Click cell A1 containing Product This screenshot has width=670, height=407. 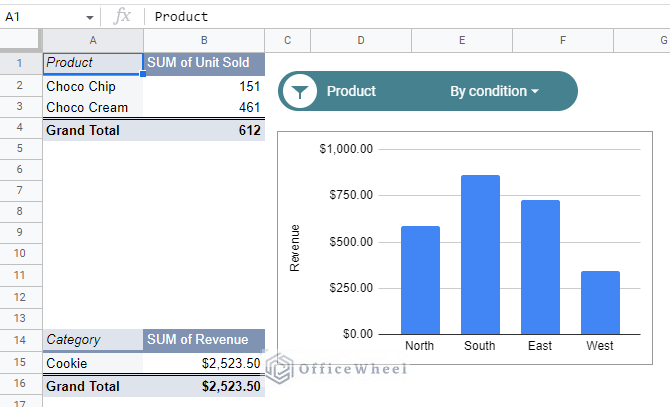pos(93,64)
